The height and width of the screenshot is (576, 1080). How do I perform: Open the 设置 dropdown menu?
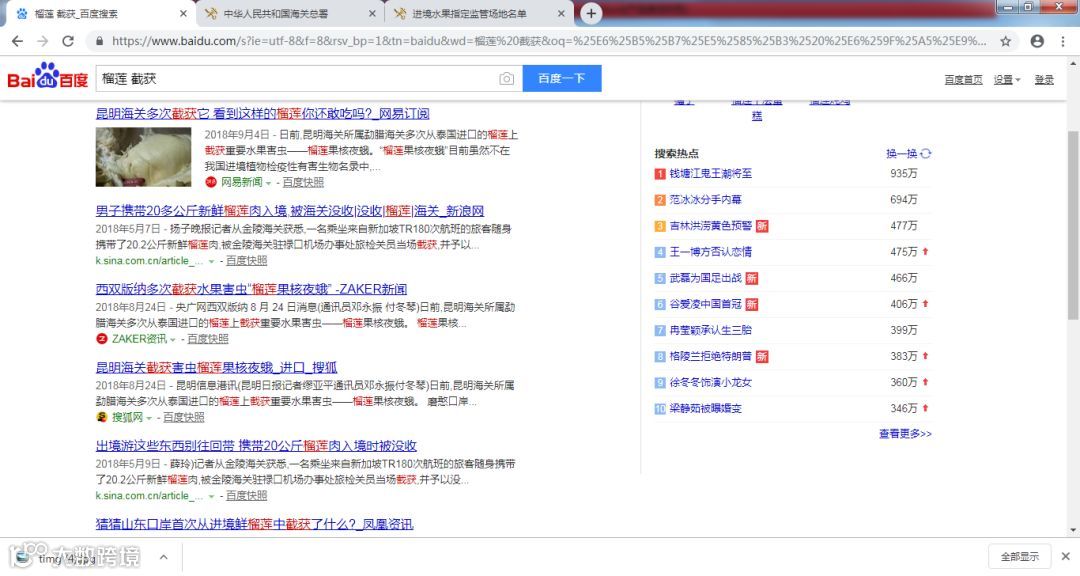point(1006,80)
